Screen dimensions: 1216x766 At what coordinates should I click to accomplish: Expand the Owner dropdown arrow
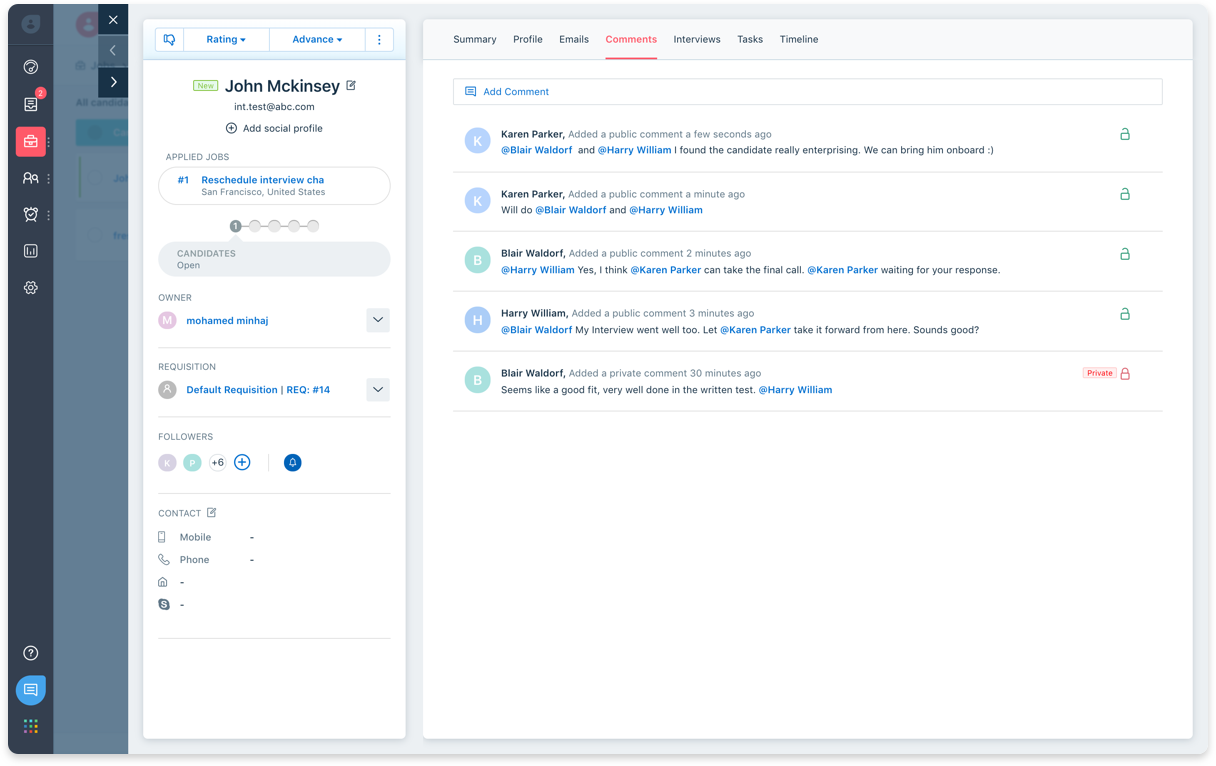(377, 321)
